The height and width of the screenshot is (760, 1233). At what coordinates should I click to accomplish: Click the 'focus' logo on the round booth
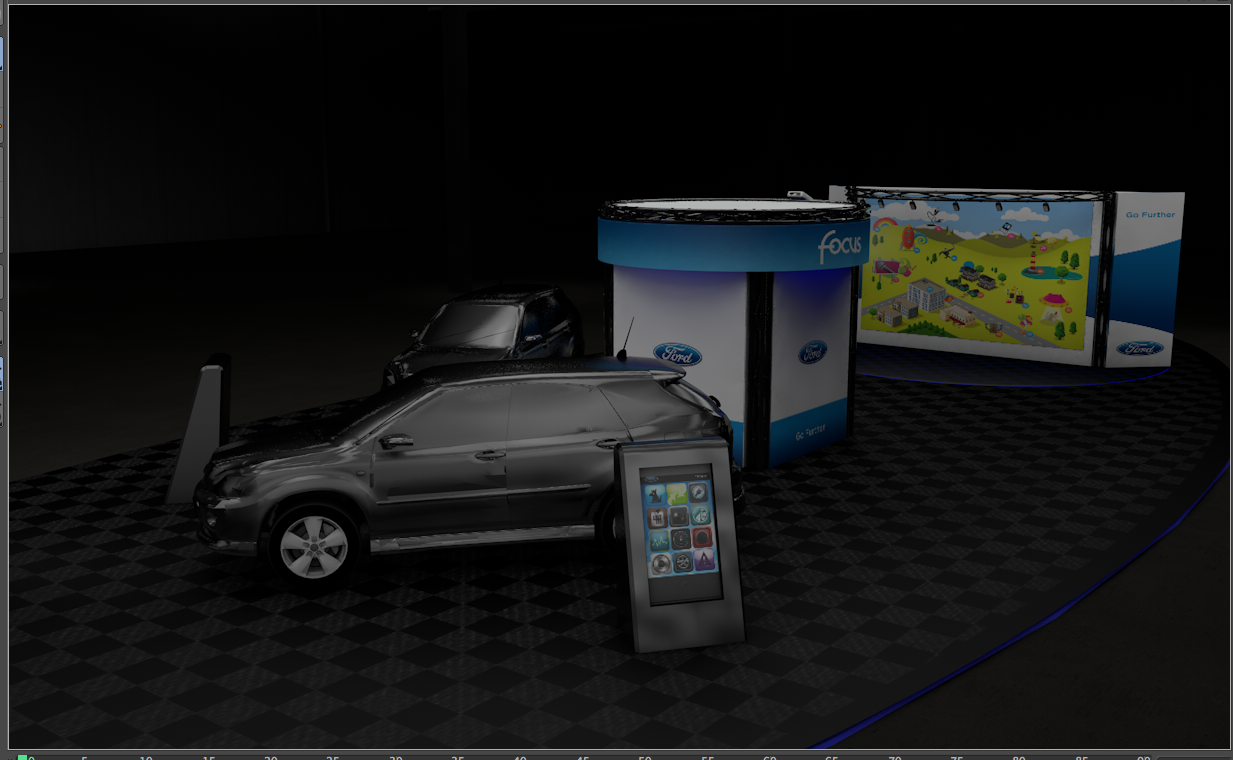tap(838, 243)
